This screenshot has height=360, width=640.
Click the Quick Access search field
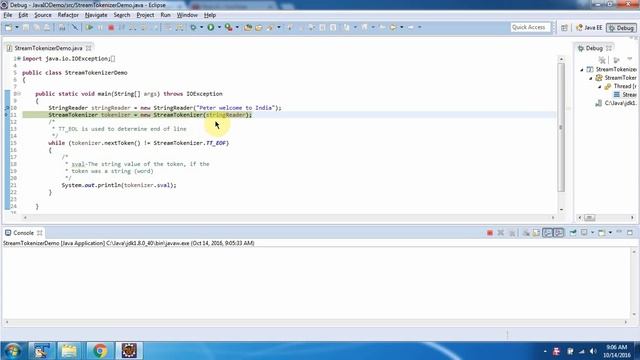pos(530,27)
